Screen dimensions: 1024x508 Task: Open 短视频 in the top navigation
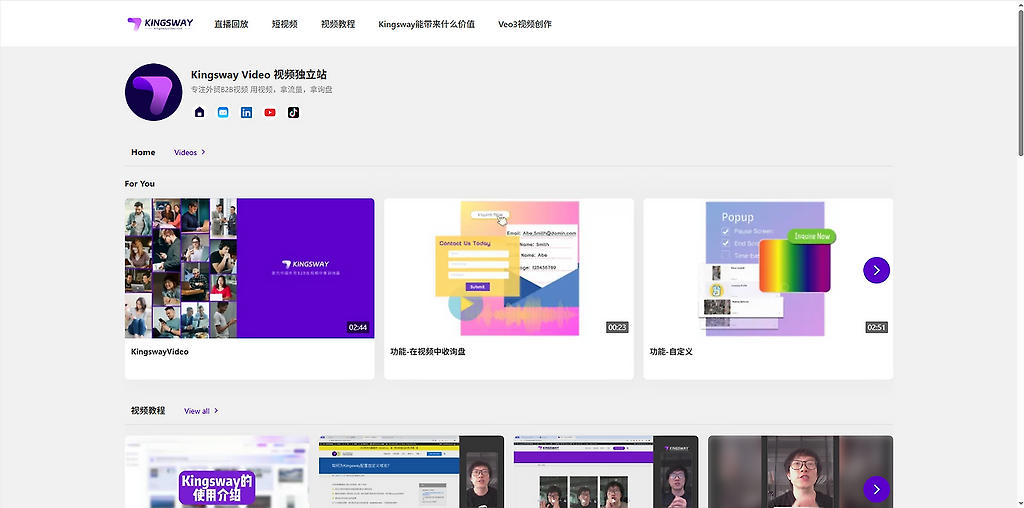285,24
